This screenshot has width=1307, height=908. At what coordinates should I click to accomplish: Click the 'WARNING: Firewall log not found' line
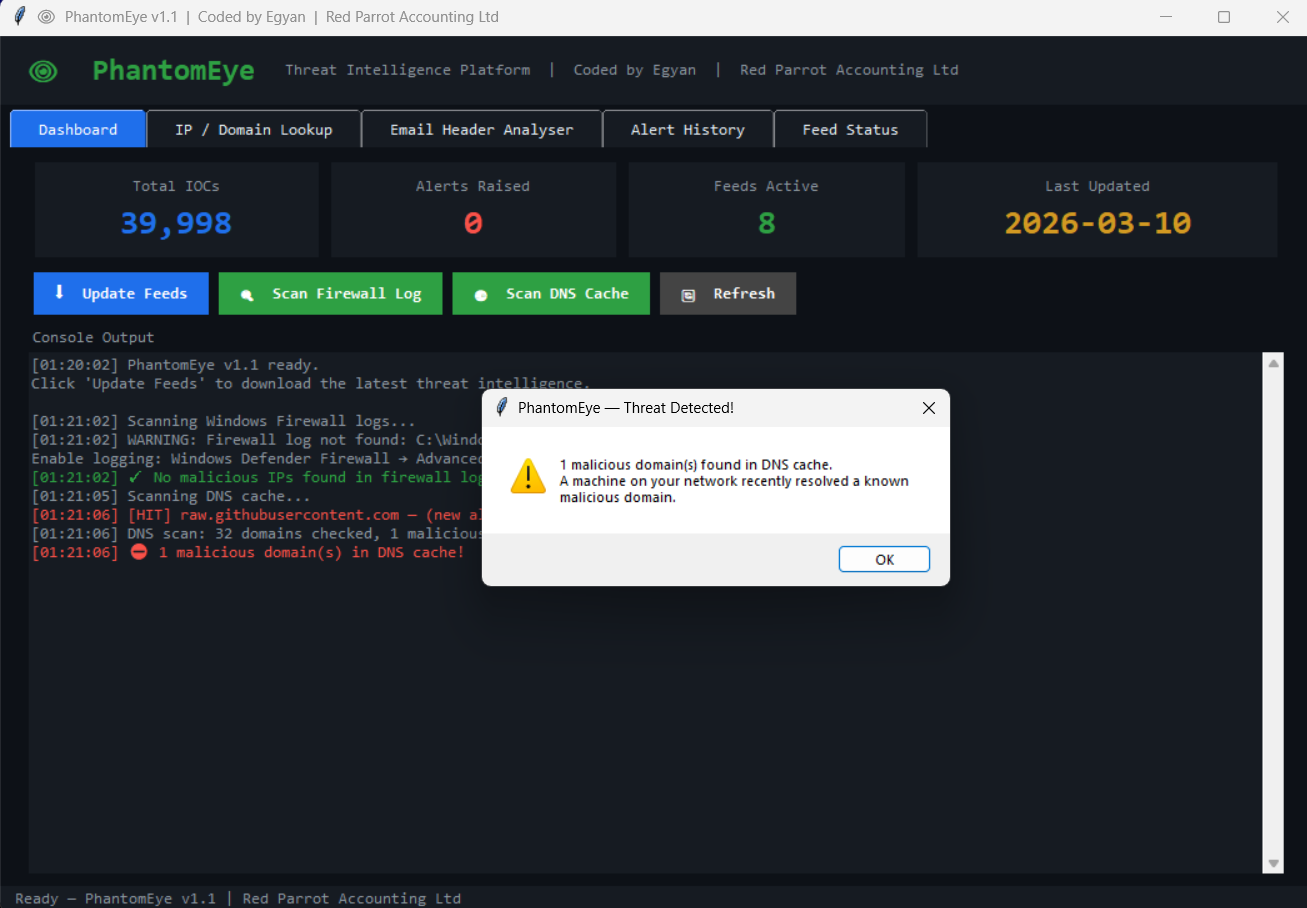(257, 440)
